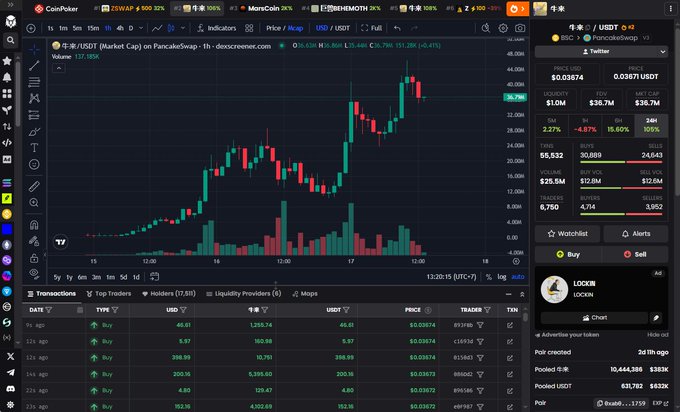Copy the pair address 0xab0...1759
The width and height of the screenshot is (680, 412).
[621, 403]
